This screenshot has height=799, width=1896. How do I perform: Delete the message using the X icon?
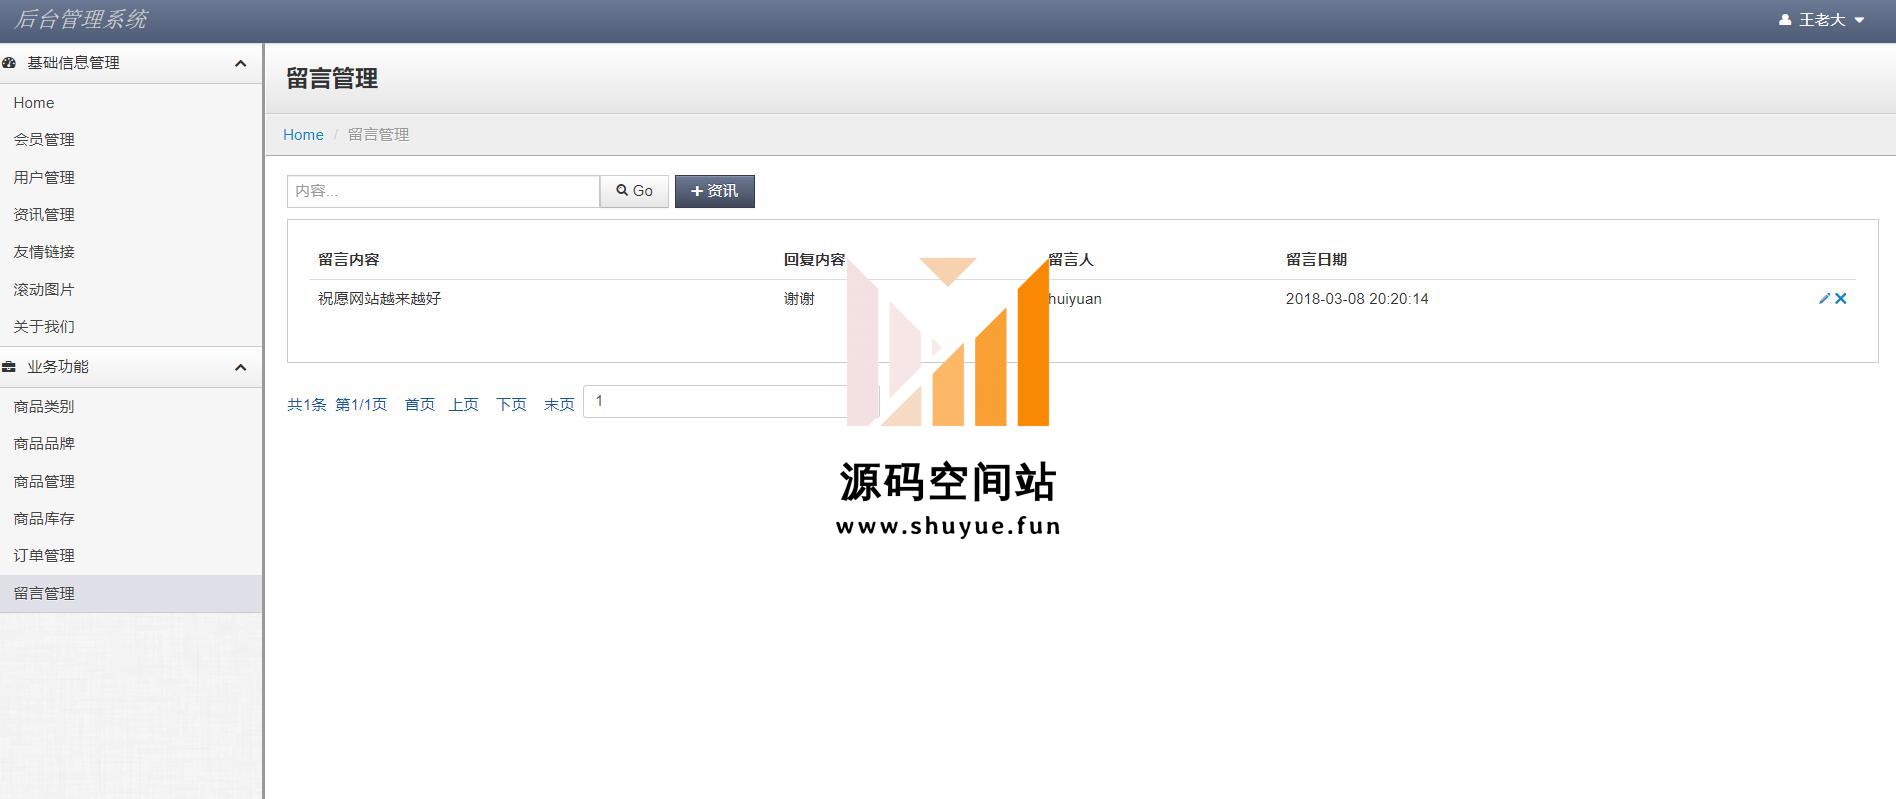[1841, 298]
